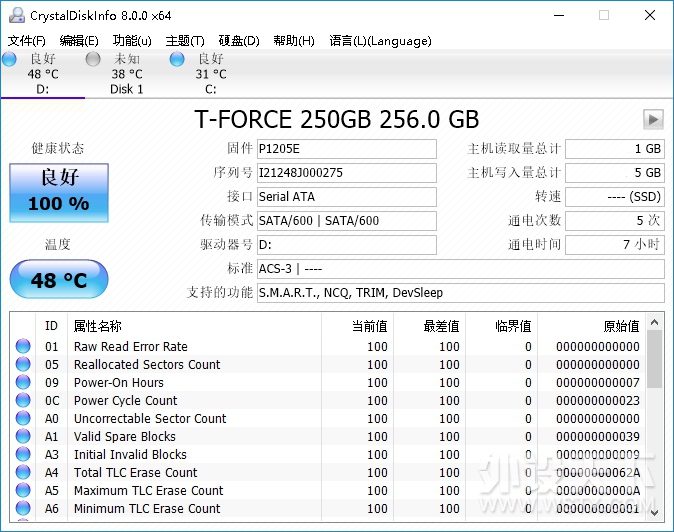Select the Minimum TLC Erase Count attribute name
Image resolution: width=674 pixels, height=532 pixels.
147,509
